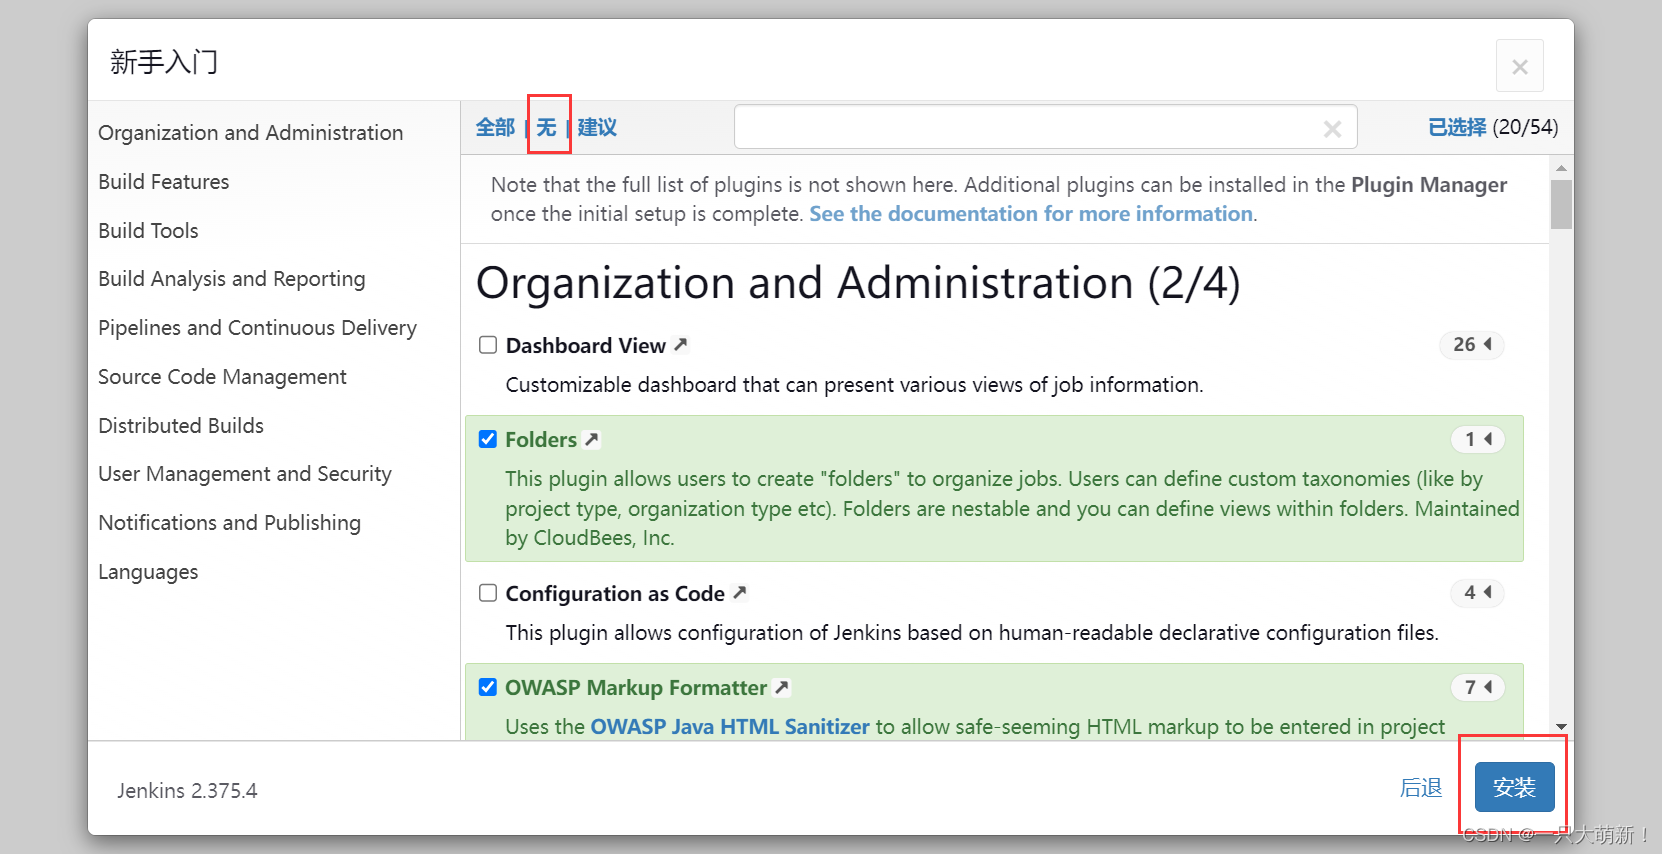Click 全部 to select all plugins
This screenshot has height=854, width=1662.
(x=495, y=127)
